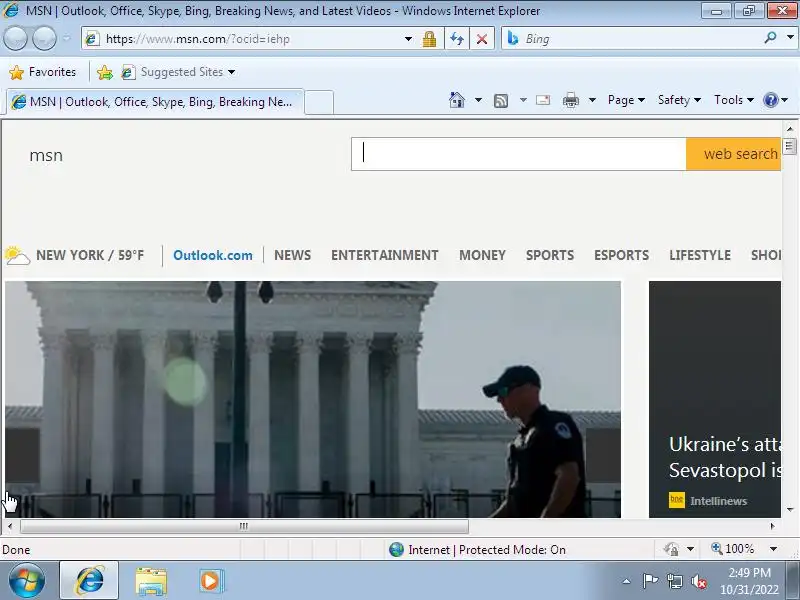Expand the feeds dropdown arrow

point(523,100)
